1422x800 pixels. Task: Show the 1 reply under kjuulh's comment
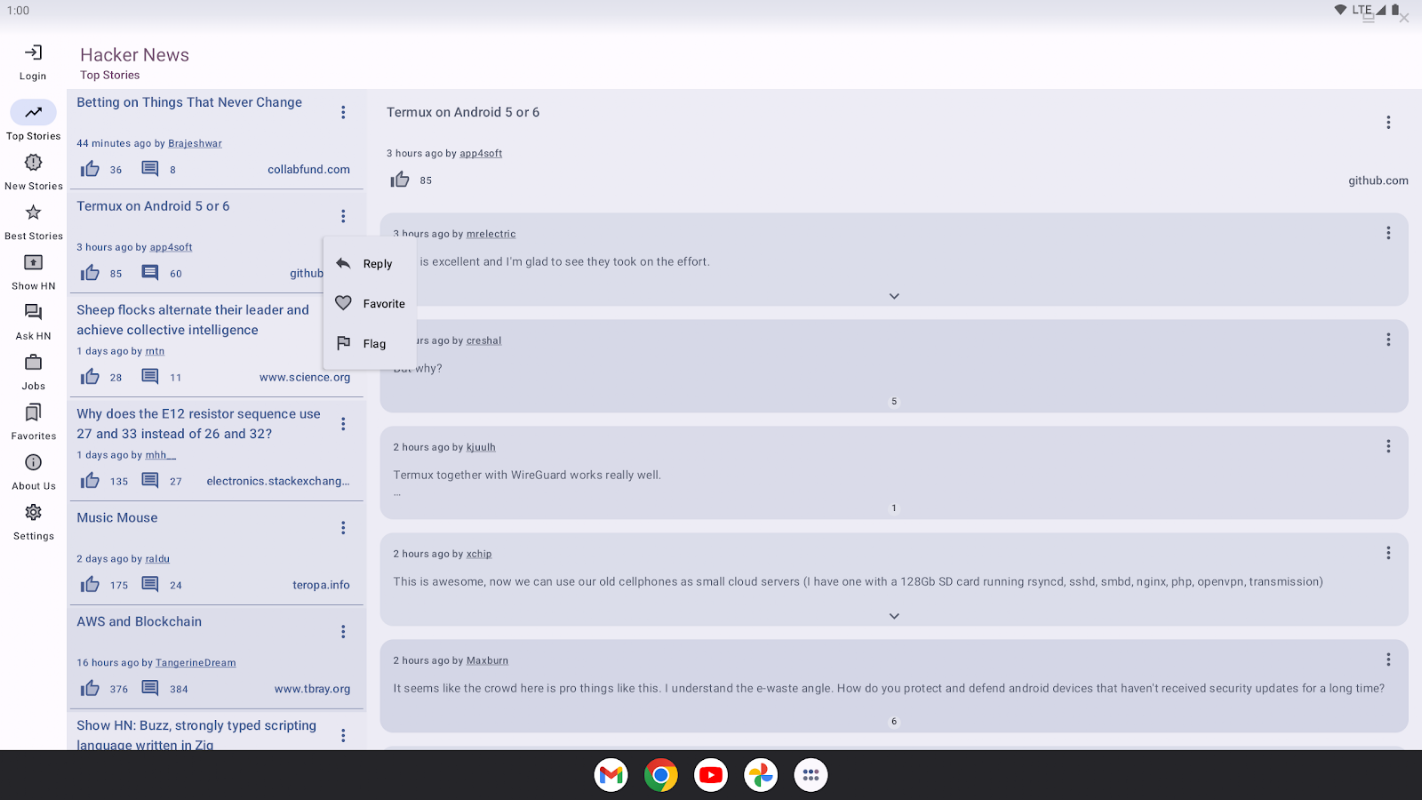894,508
